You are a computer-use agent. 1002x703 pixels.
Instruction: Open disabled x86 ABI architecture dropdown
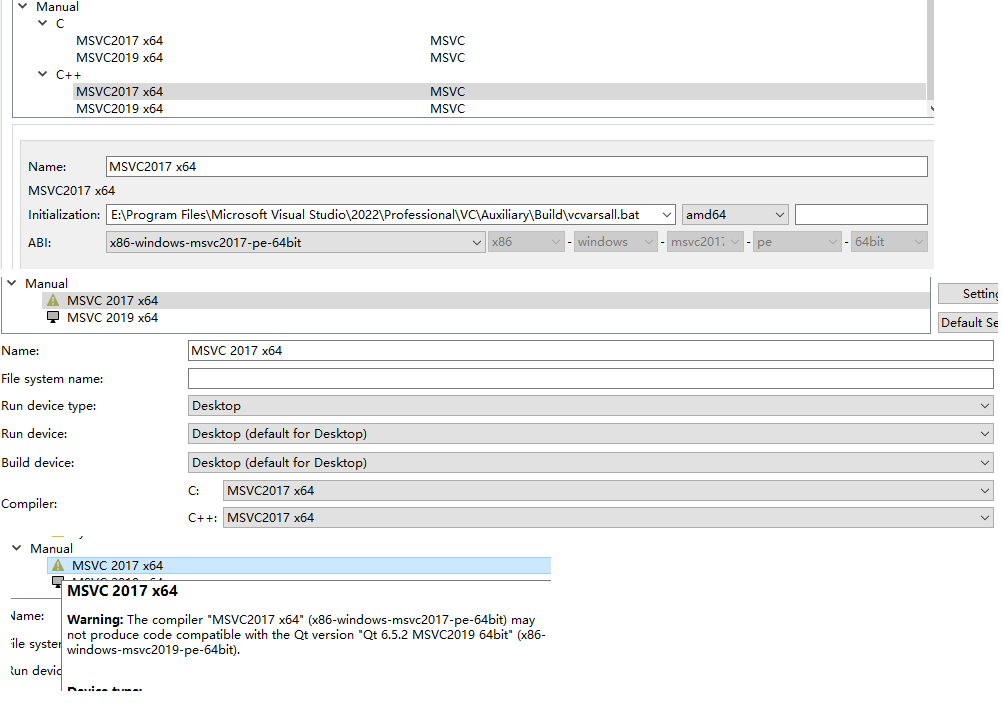coord(526,242)
